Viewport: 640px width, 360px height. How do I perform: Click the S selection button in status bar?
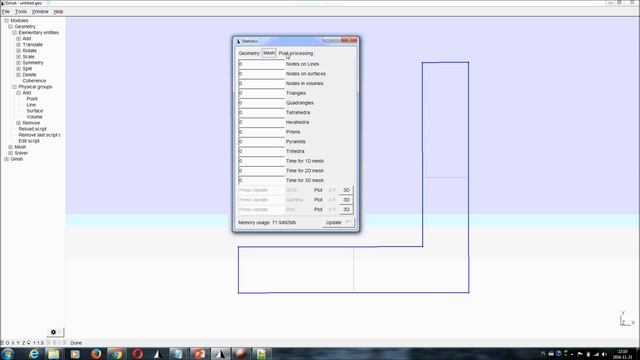pyautogui.click(x=42, y=343)
